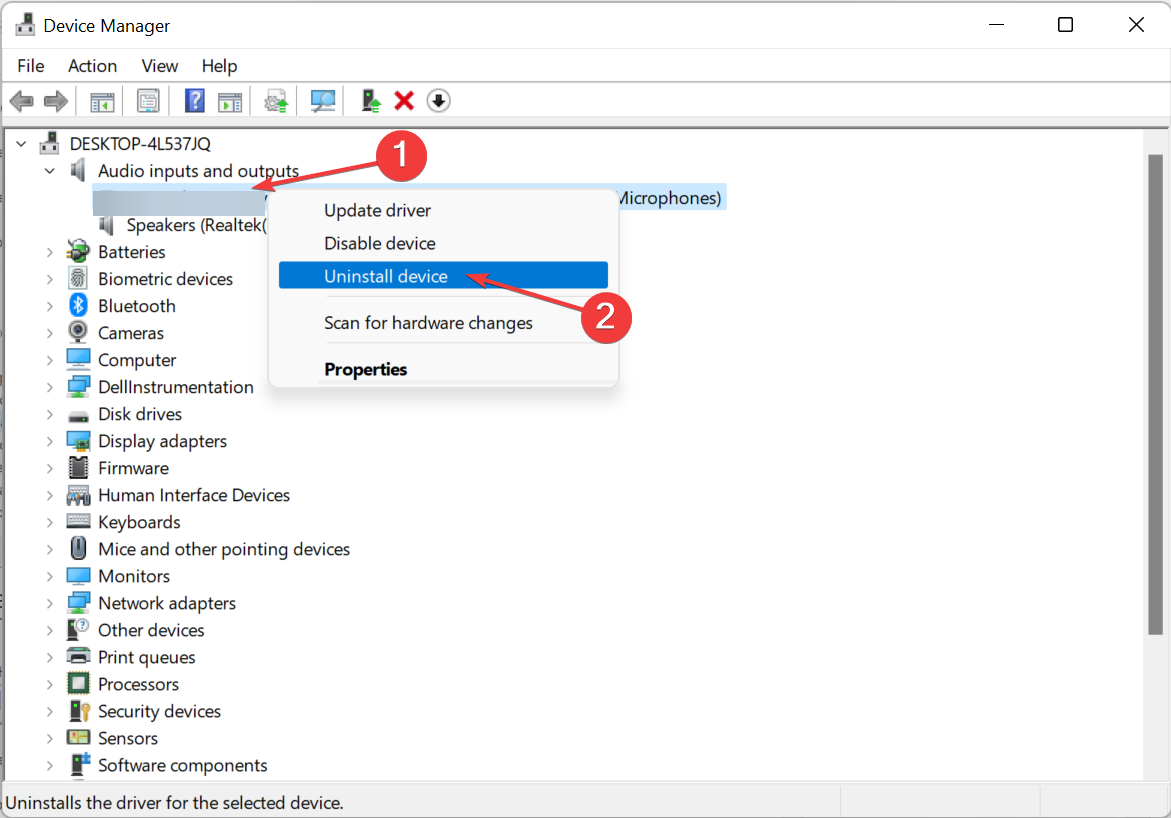Click the blue Help question-mark icon
Viewport: 1171px width, 818px height.
click(195, 101)
